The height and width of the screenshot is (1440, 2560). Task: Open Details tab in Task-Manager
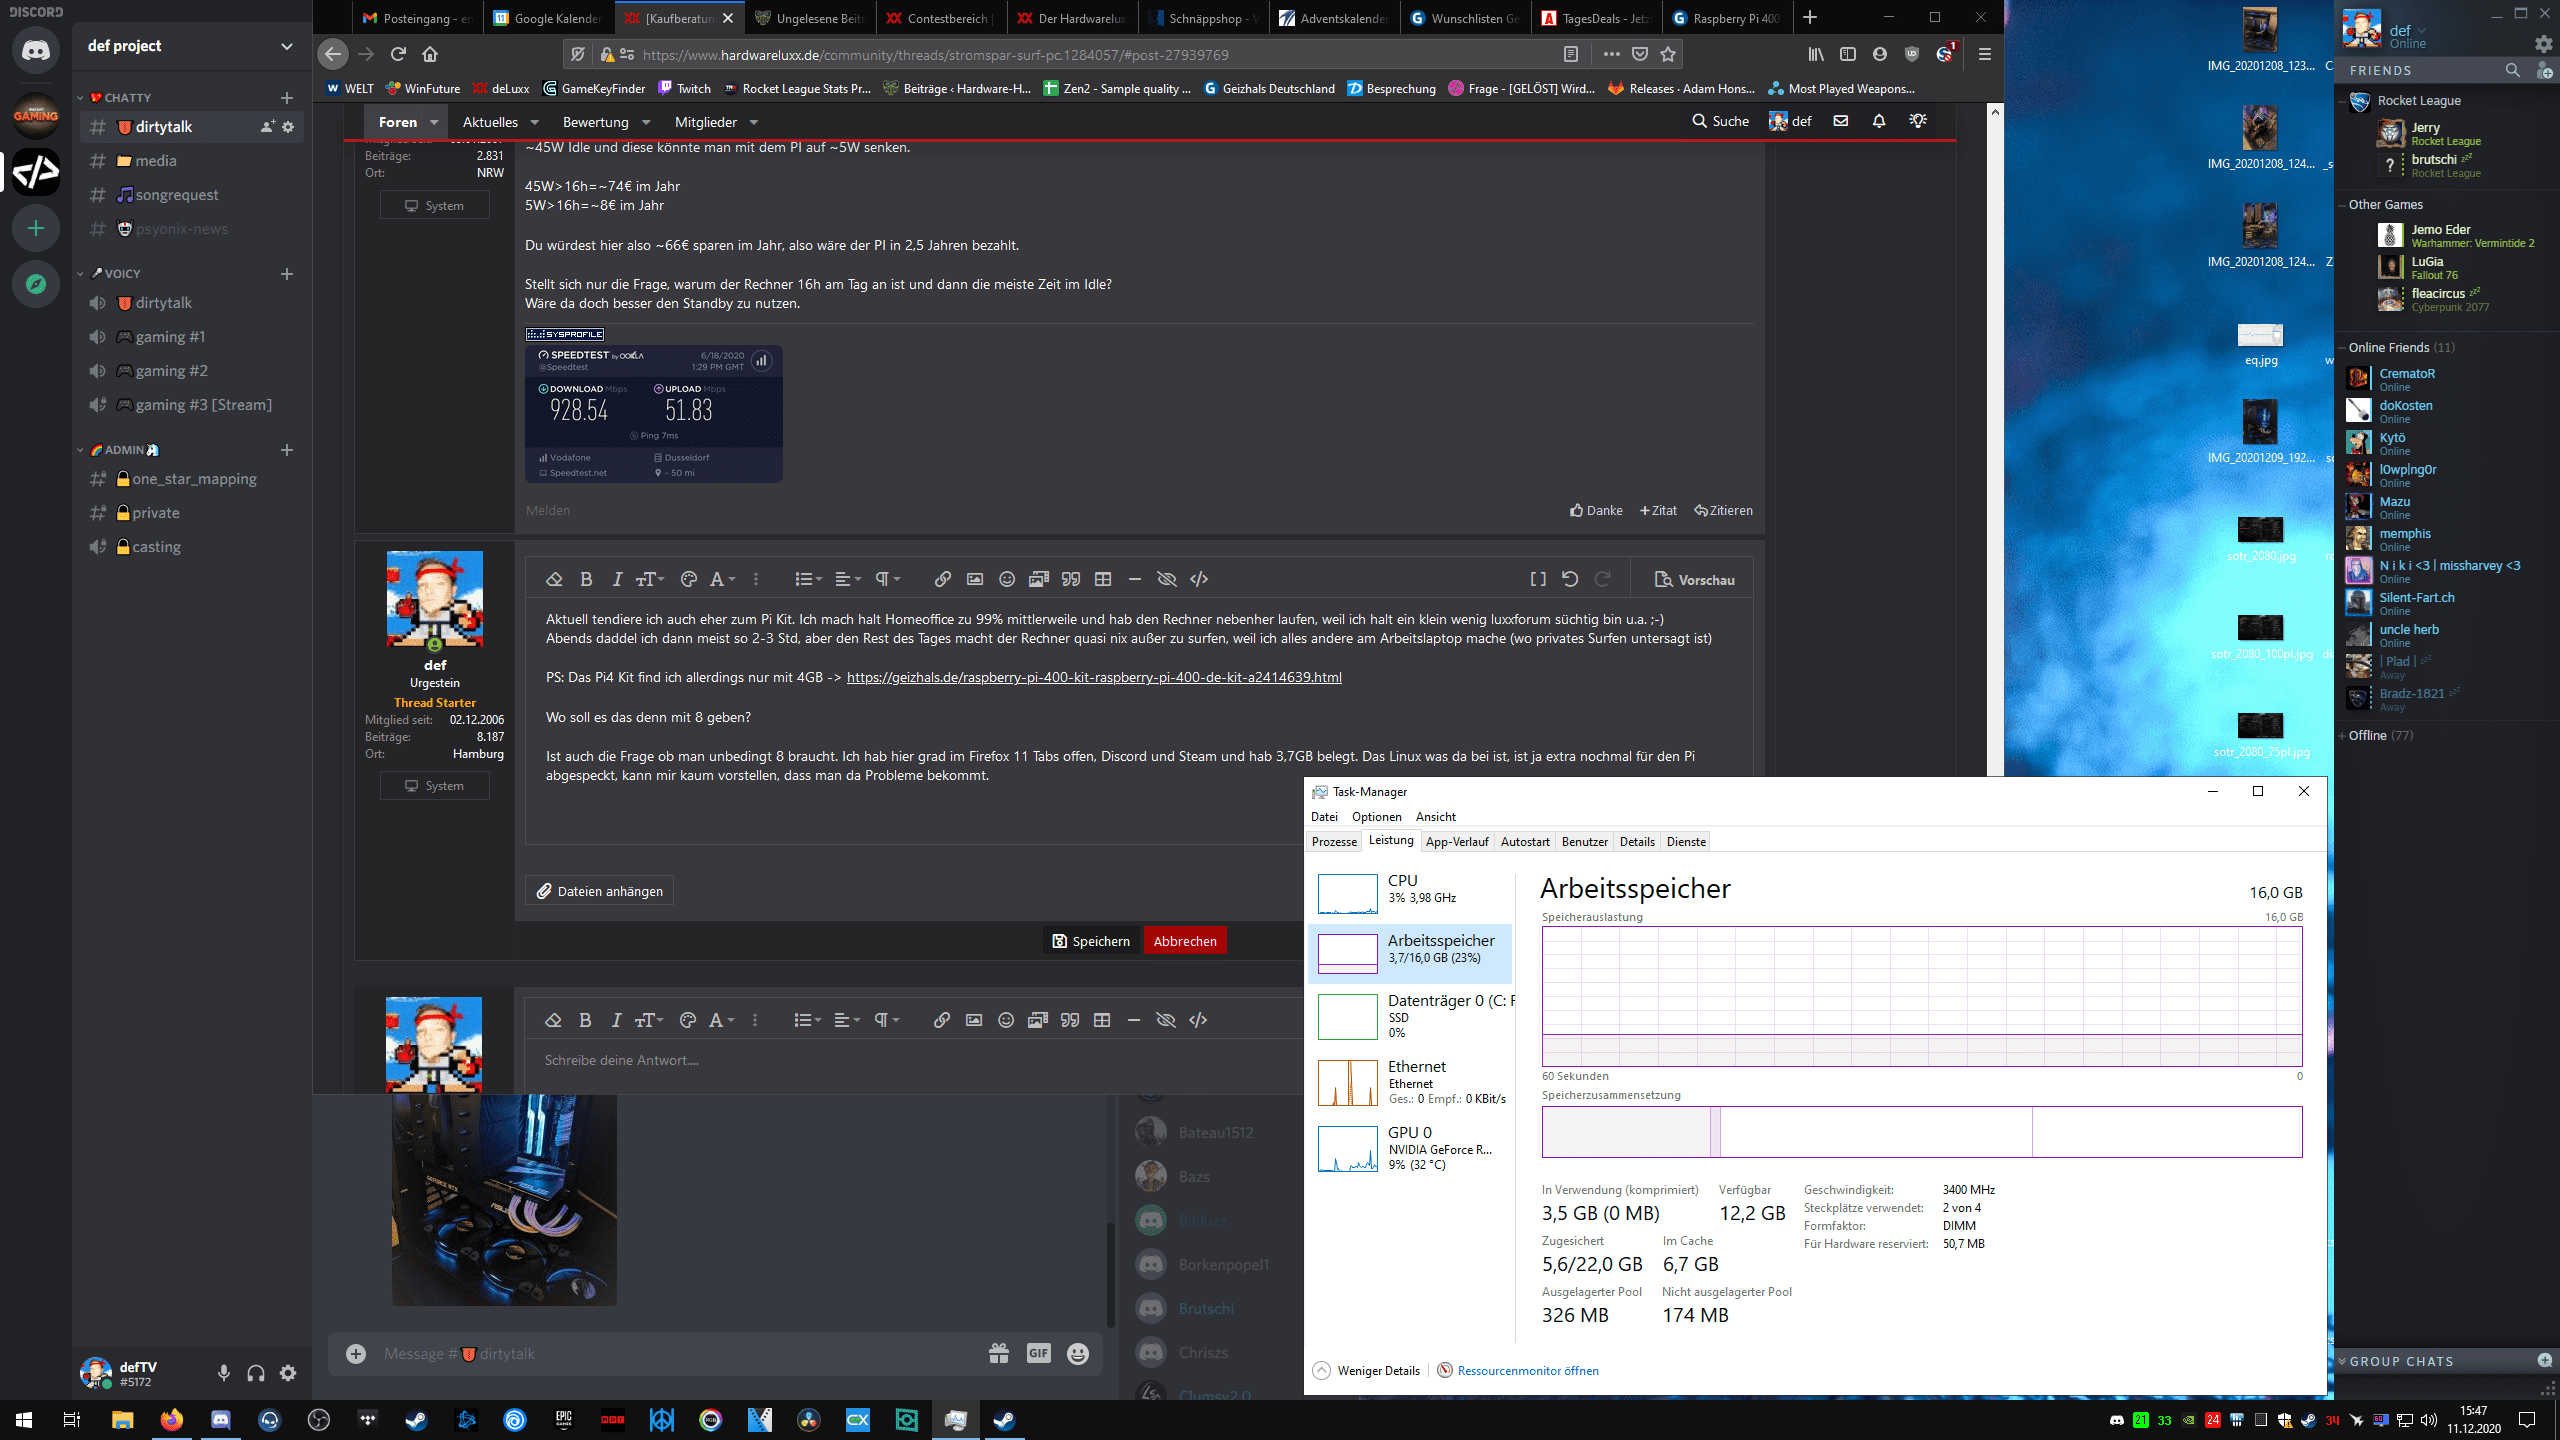(1637, 842)
